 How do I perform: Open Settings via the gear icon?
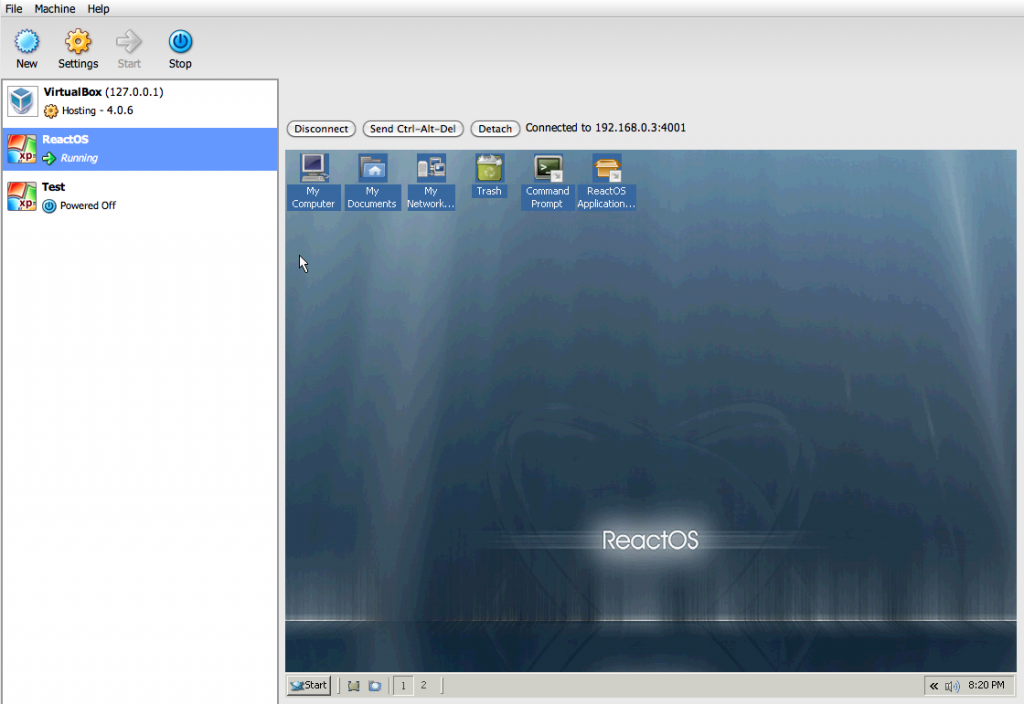(78, 42)
